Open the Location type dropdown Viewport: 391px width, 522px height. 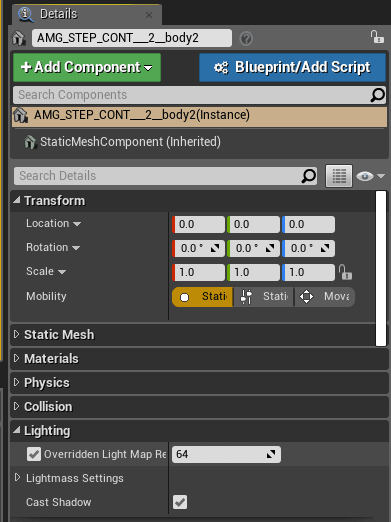(77, 224)
